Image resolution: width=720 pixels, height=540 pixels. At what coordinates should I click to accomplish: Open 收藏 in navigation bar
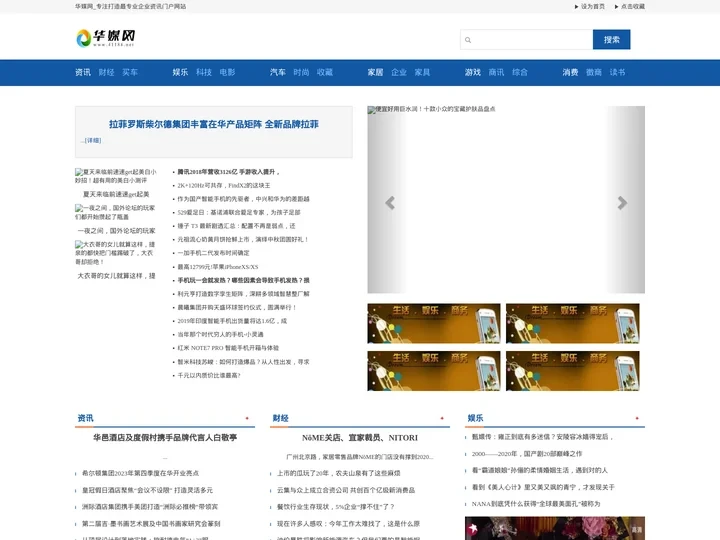pos(325,72)
